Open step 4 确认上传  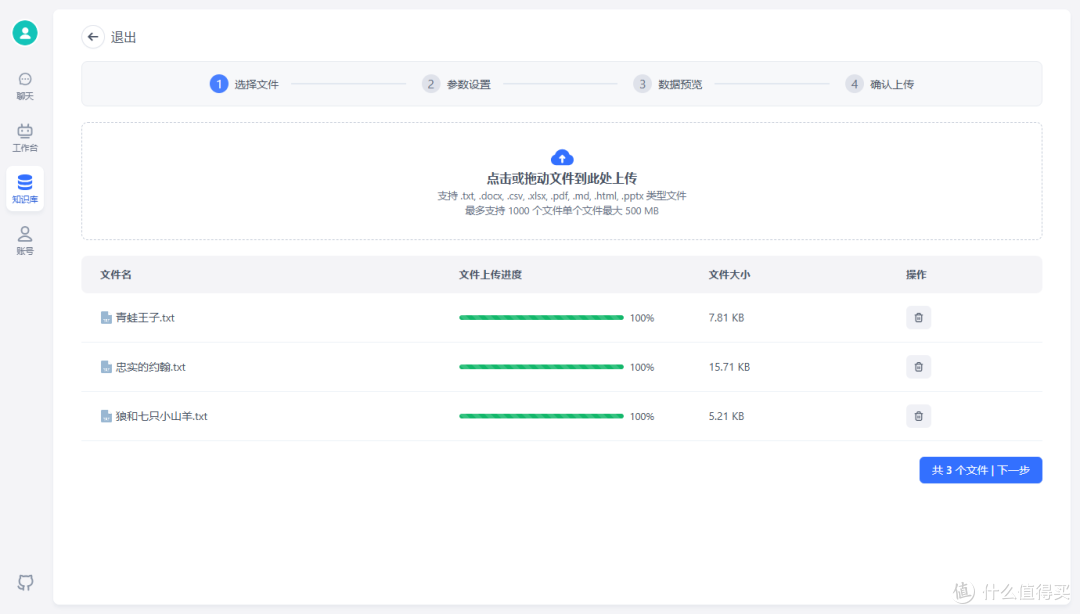pos(880,84)
